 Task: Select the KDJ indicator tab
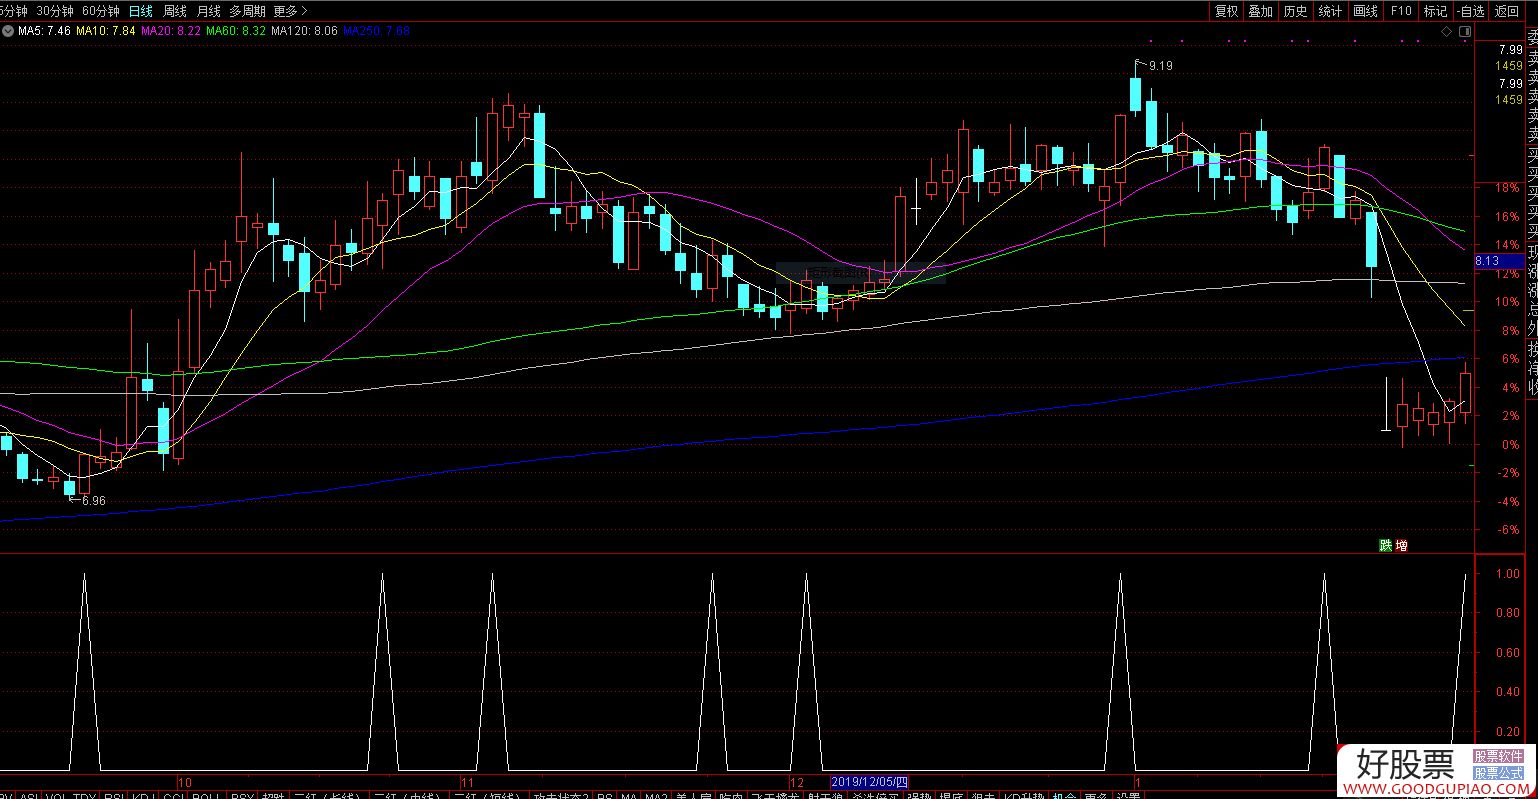coord(143,795)
